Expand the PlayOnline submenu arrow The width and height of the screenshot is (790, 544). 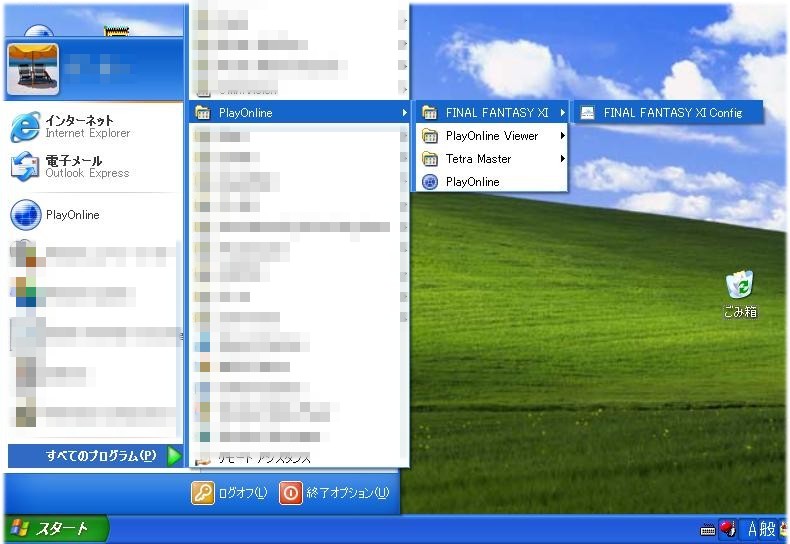(x=404, y=113)
